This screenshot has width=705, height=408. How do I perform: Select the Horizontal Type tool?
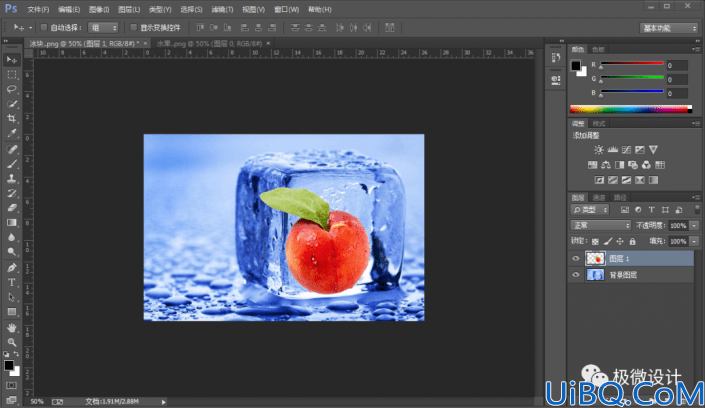point(12,282)
